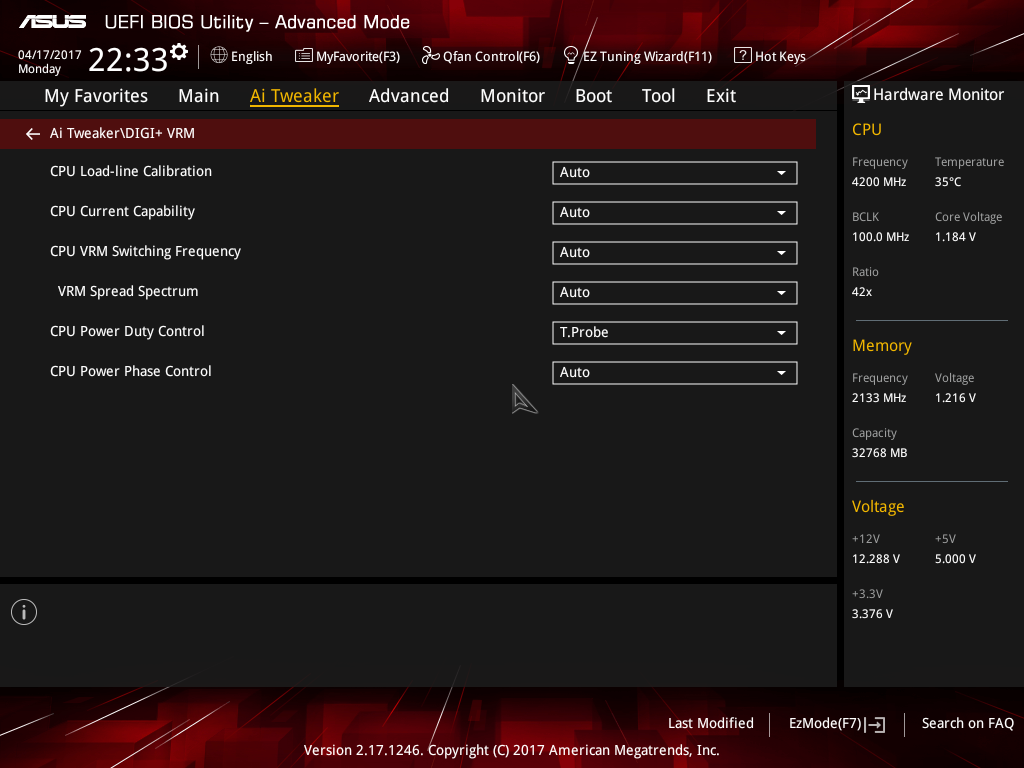Click the EZ Tuning Wizard lightbulb icon

coord(570,56)
